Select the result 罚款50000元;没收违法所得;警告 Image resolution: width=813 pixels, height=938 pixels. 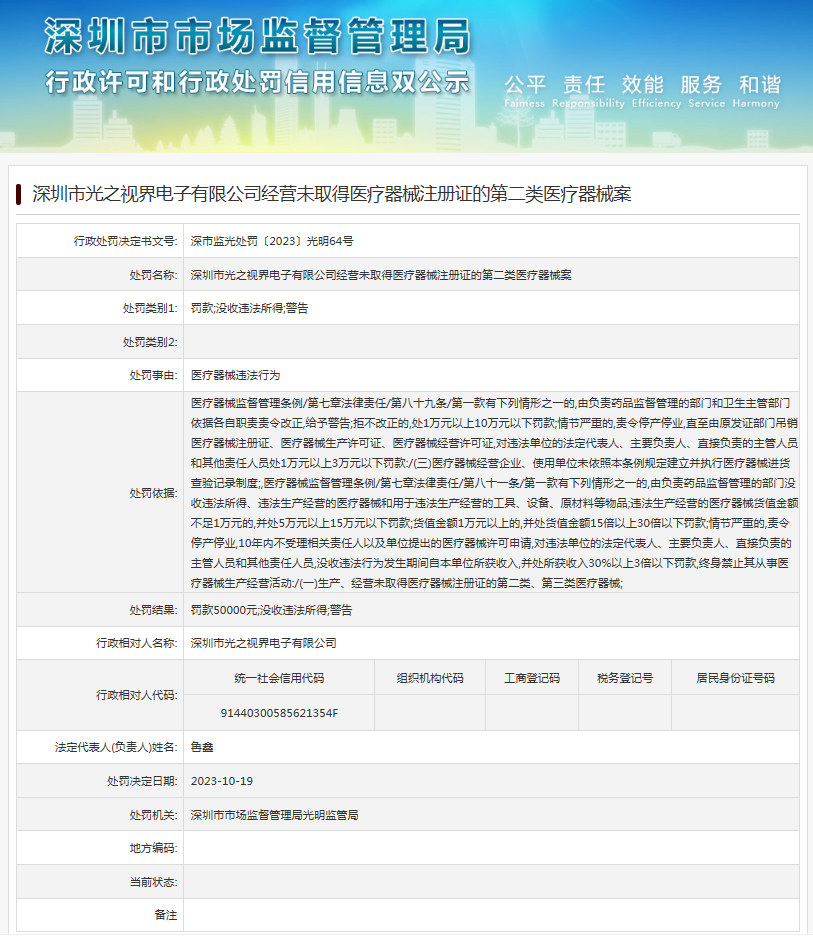[272, 610]
